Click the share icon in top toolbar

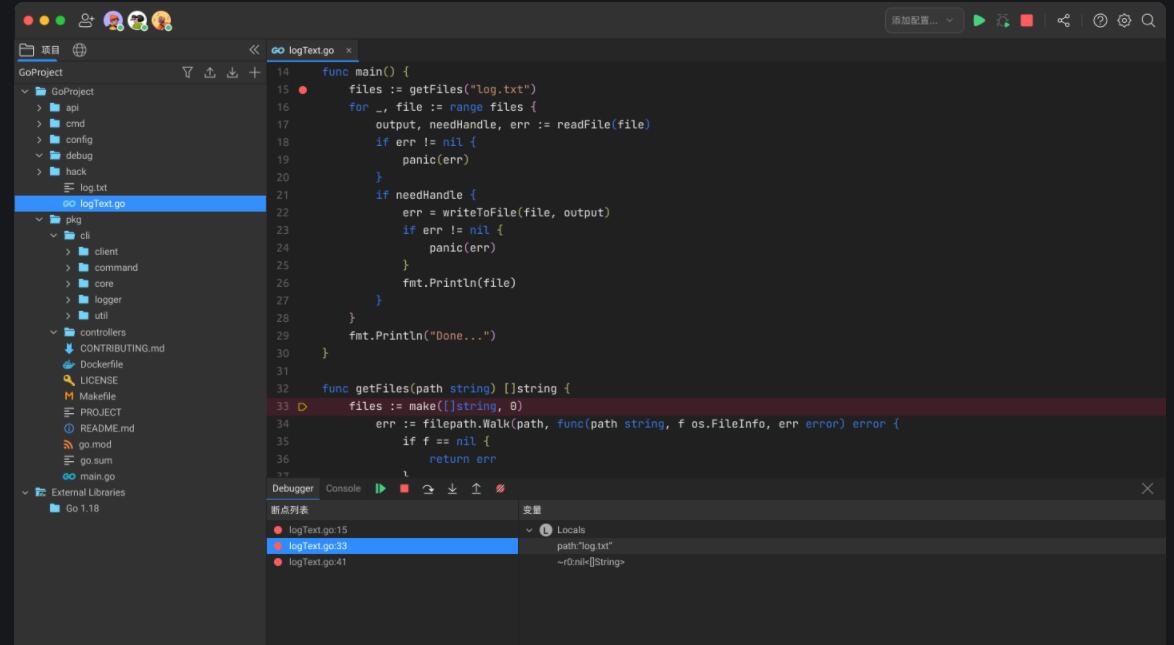(x=1063, y=20)
